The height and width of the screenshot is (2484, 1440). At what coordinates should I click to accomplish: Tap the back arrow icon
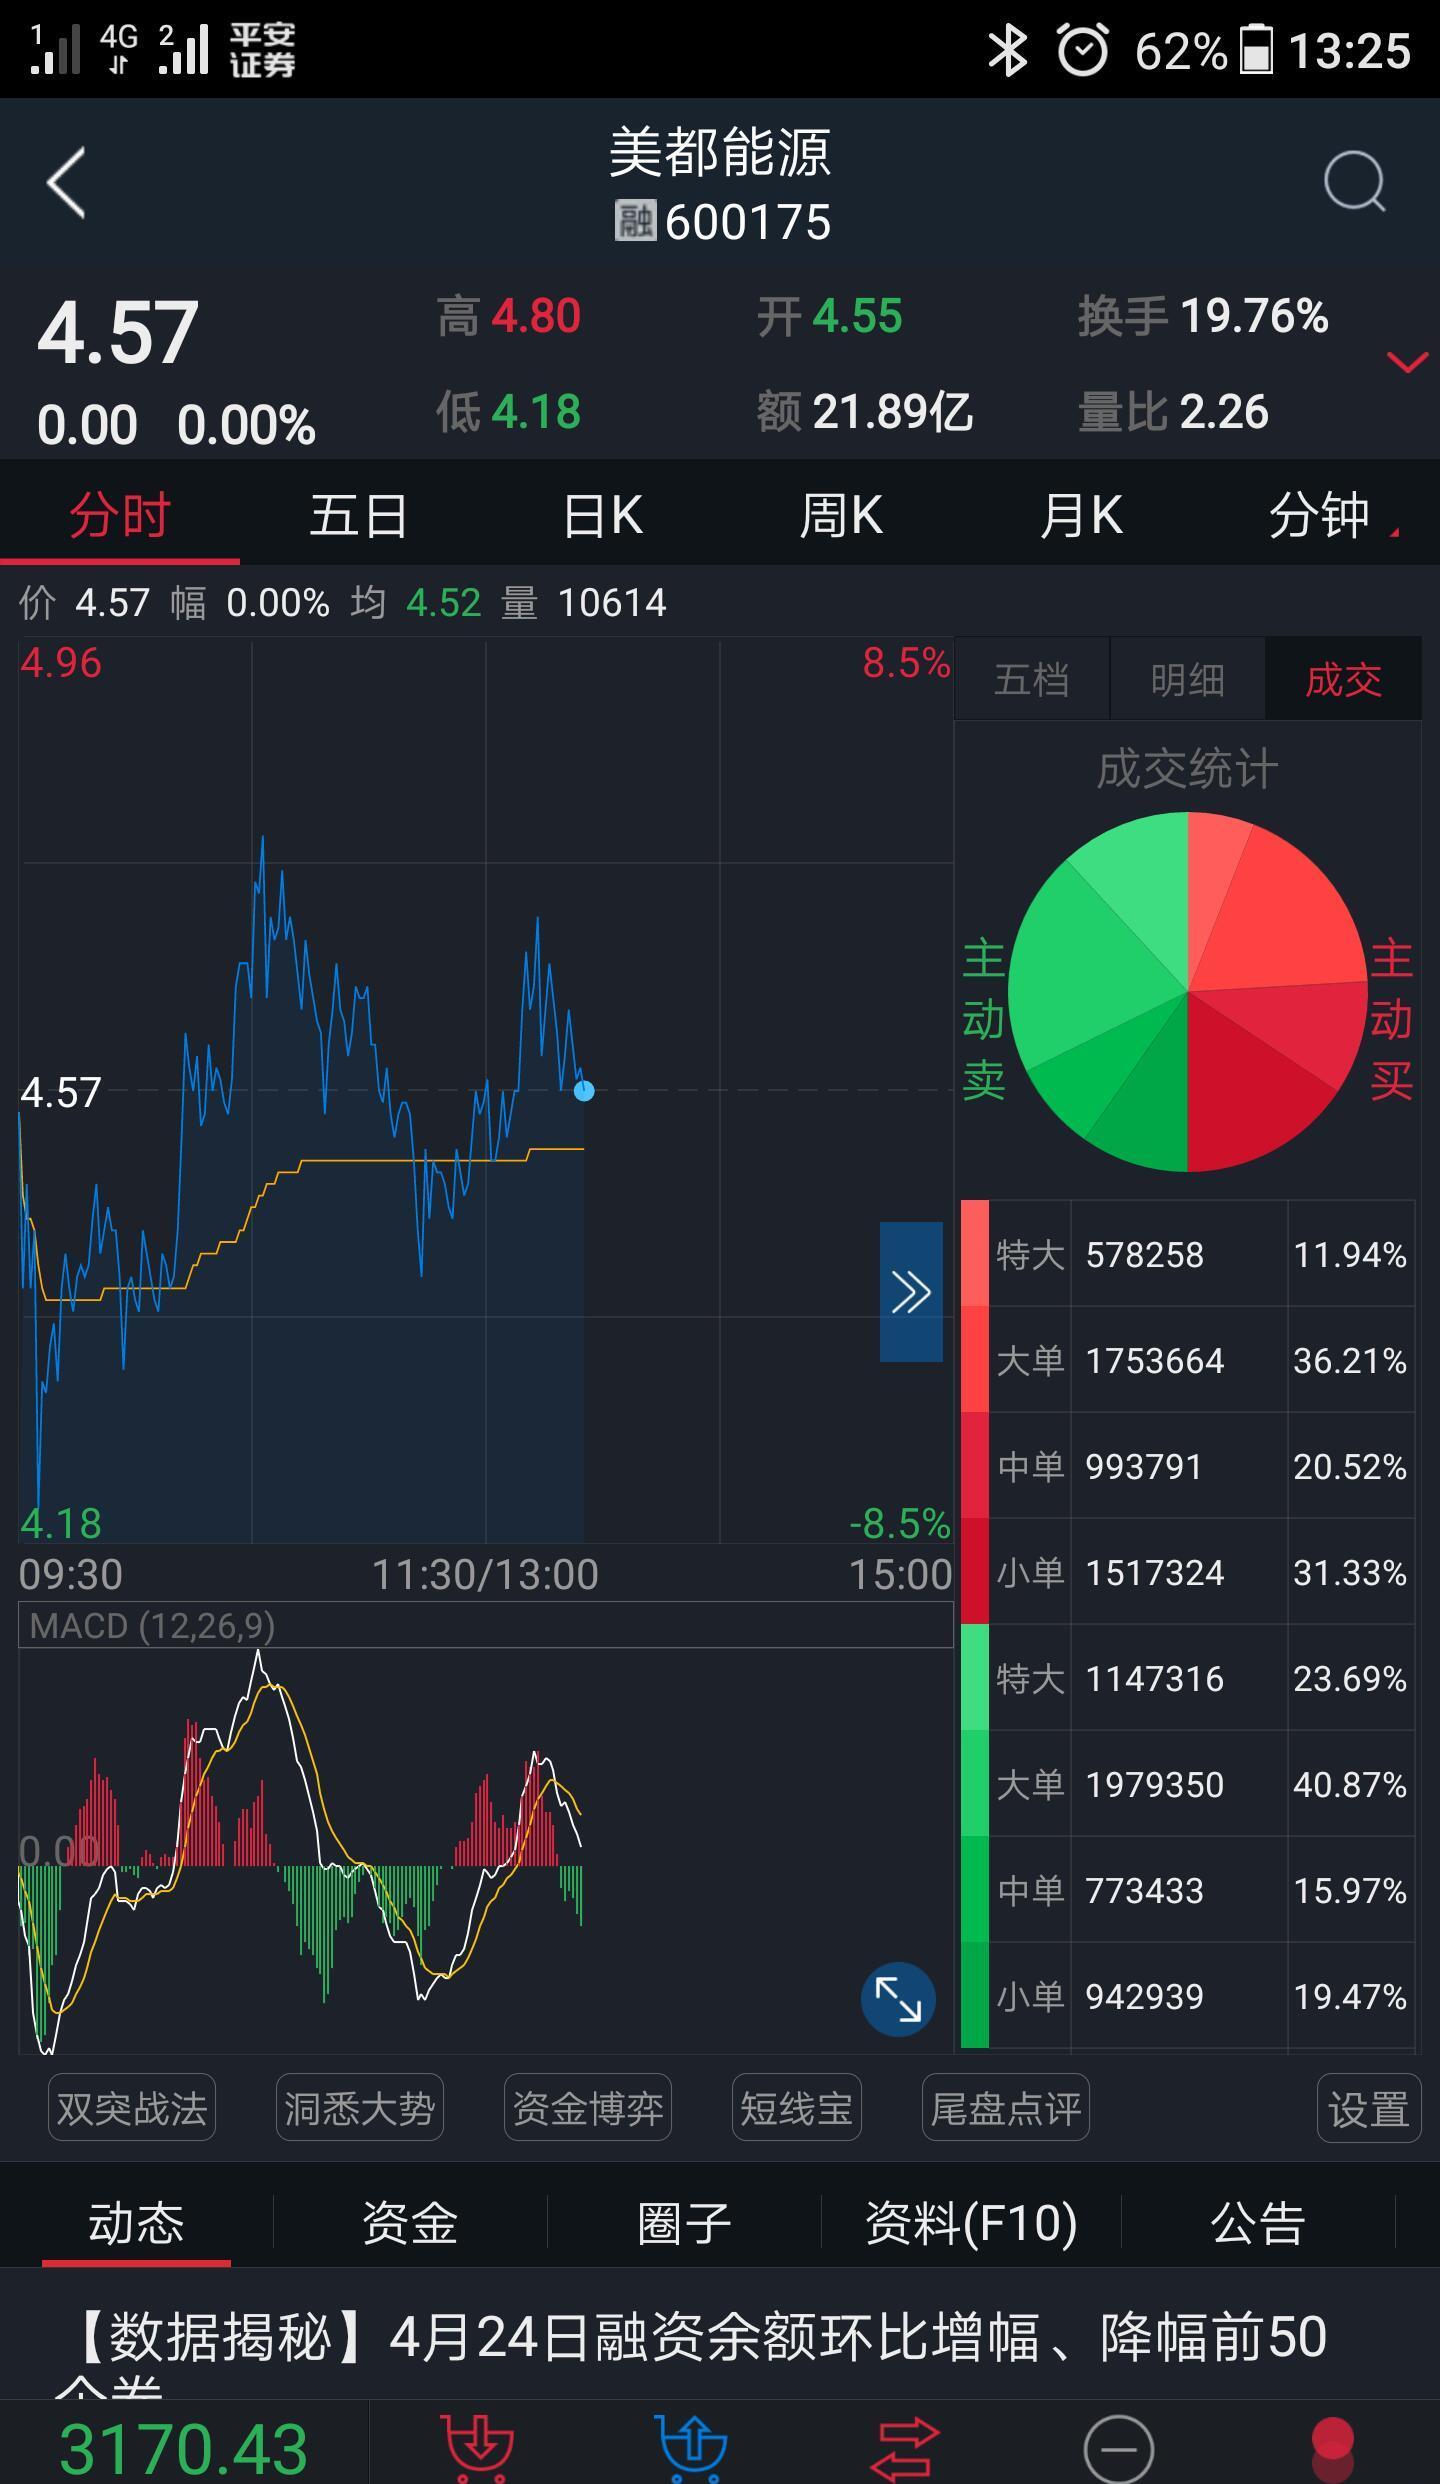pos(66,182)
